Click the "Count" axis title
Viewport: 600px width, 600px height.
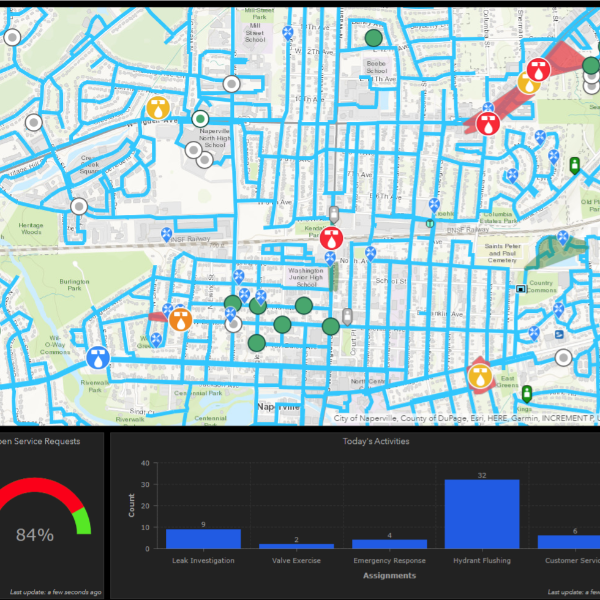click(132, 505)
